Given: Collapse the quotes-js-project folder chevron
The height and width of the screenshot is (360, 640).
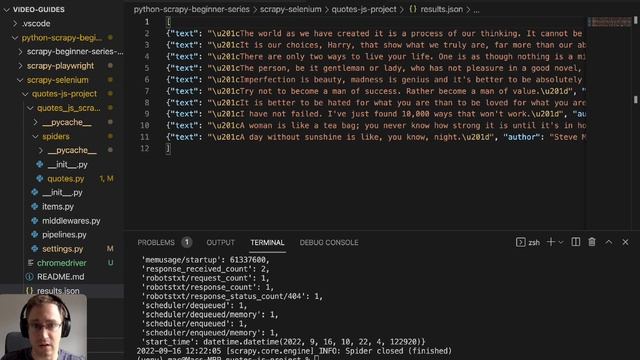Looking at the screenshot, I should (25, 94).
